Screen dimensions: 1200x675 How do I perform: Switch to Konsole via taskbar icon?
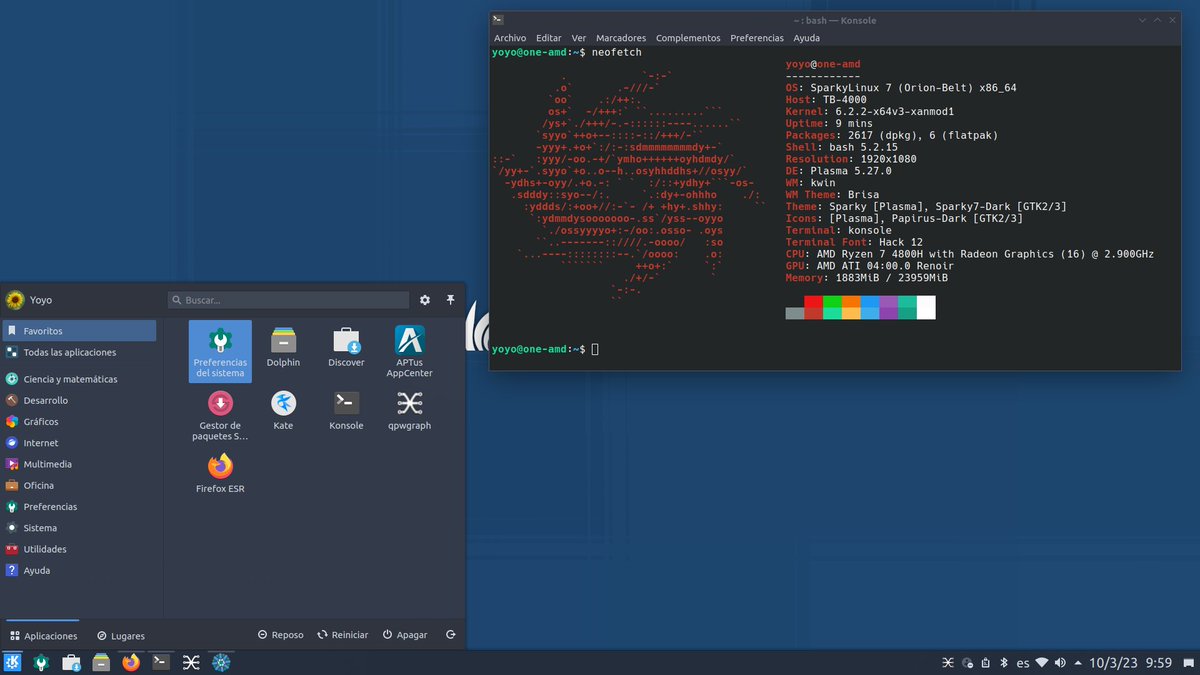pos(161,662)
